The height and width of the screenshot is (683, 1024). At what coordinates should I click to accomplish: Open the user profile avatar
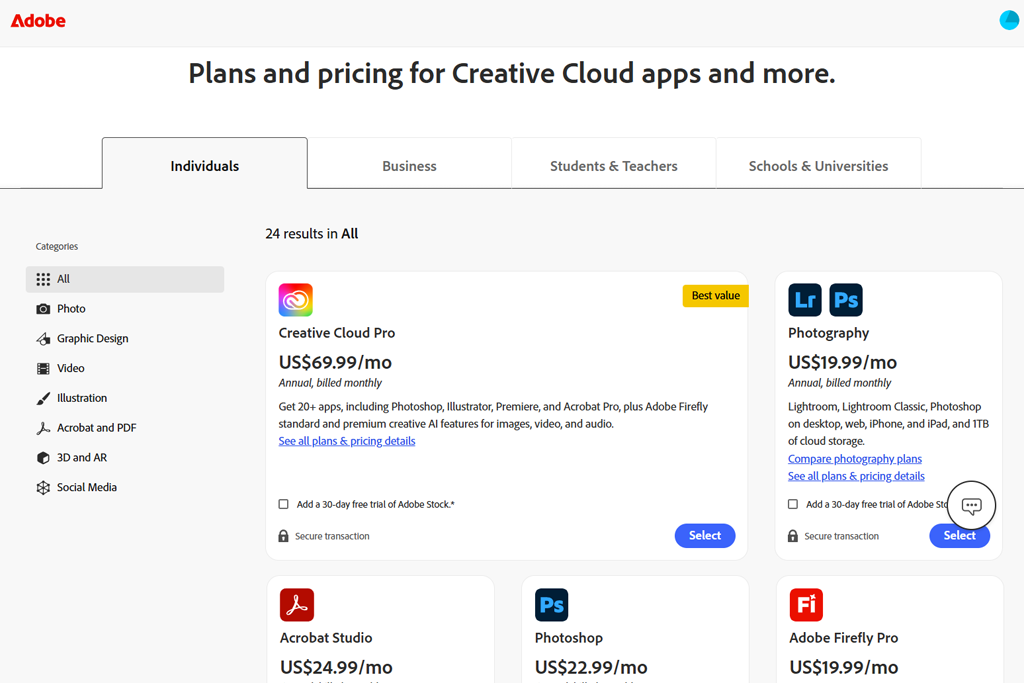point(1009,20)
